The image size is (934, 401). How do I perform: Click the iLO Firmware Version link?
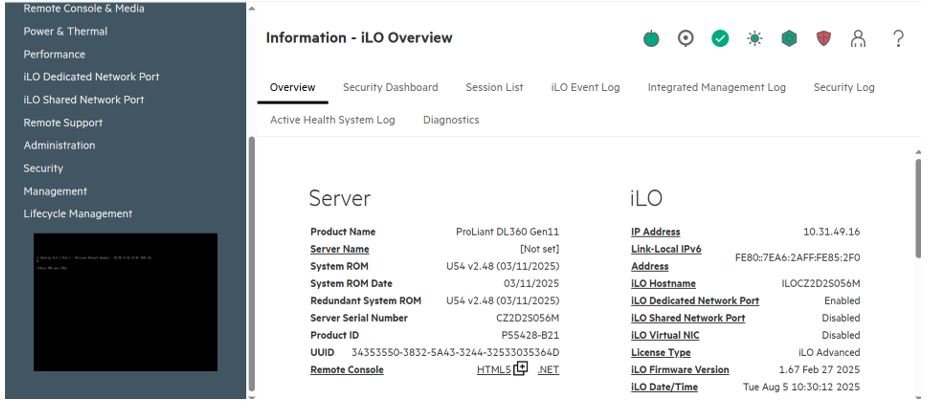point(680,370)
